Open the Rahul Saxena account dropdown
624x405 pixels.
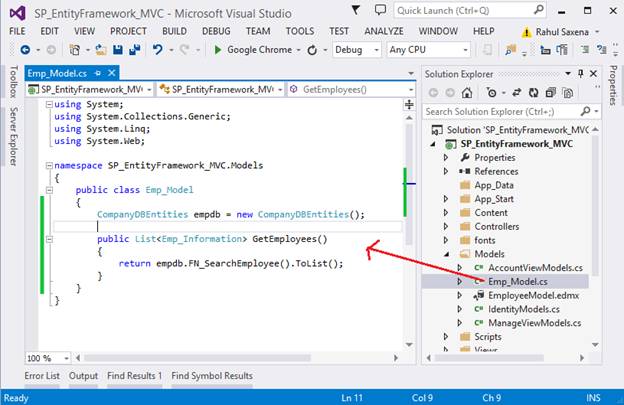pyautogui.click(x=597, y=32)
